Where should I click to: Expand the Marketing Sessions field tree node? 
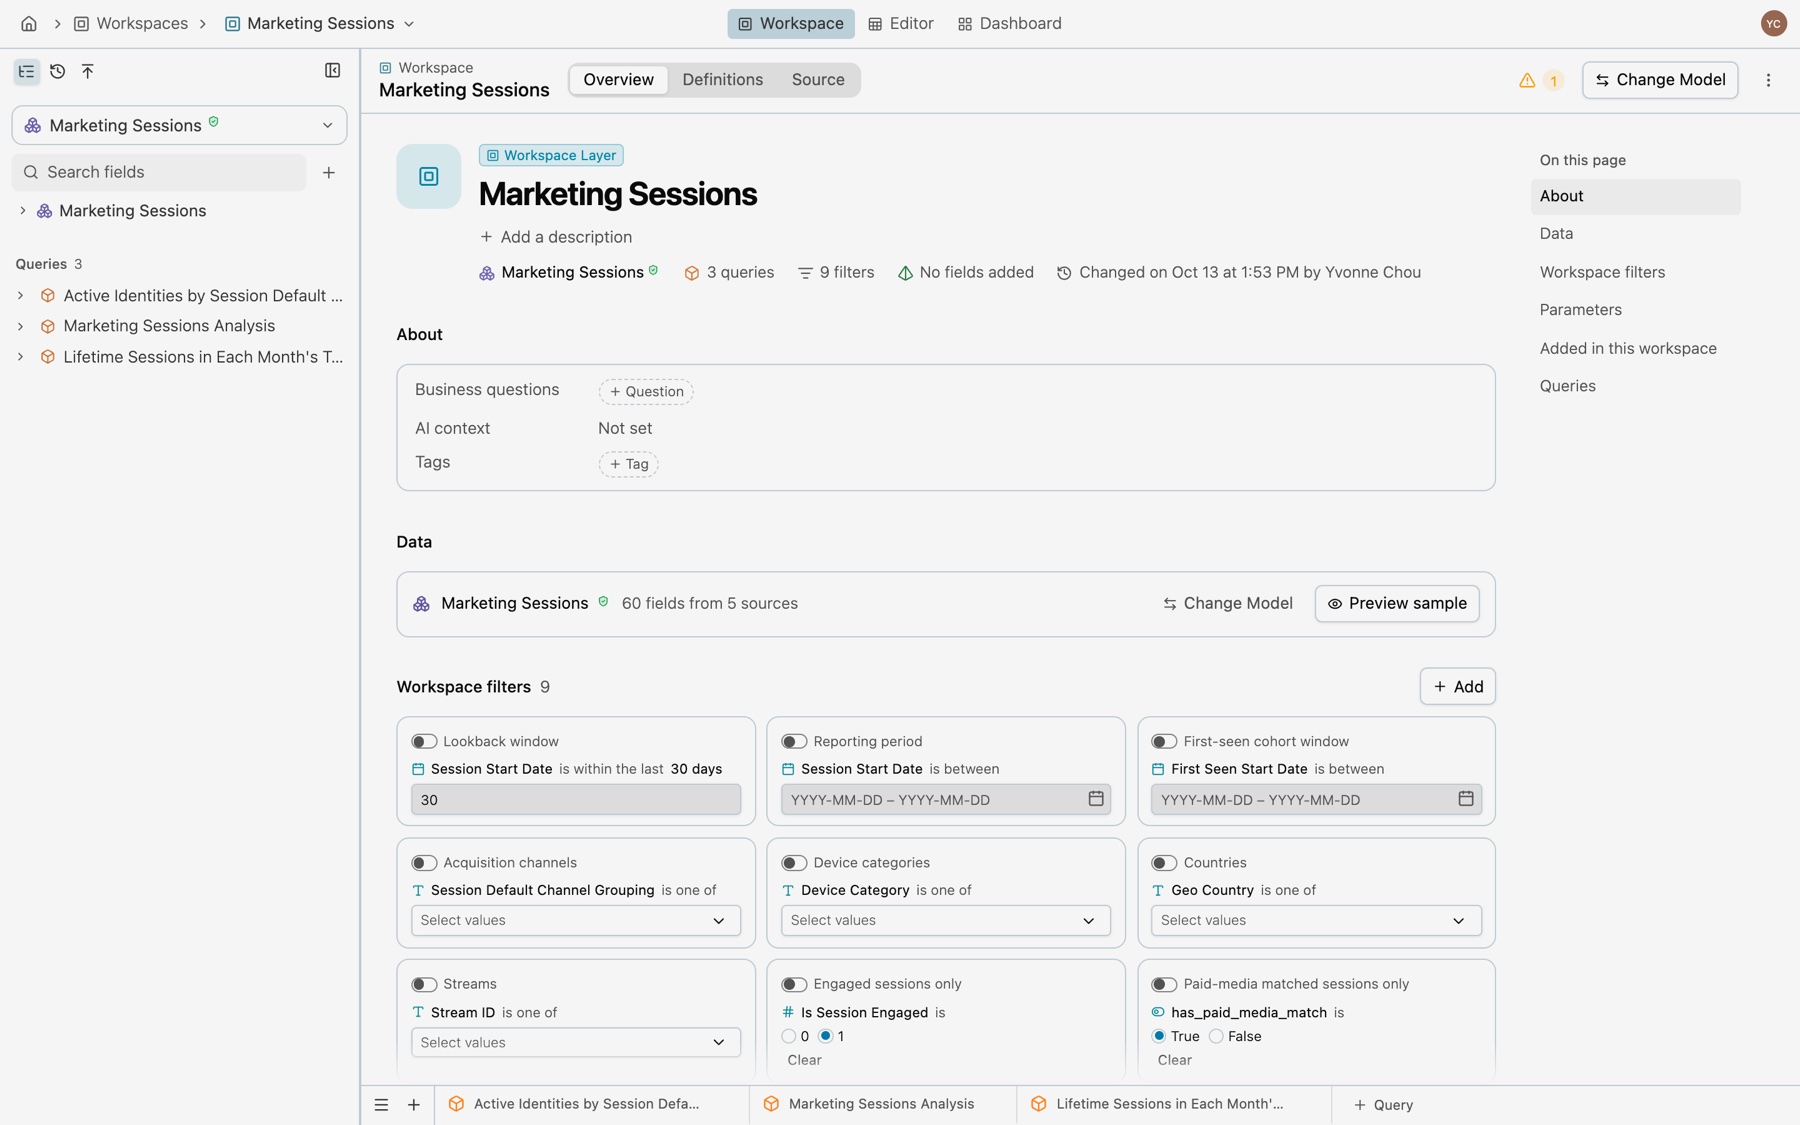click(22, 211)
